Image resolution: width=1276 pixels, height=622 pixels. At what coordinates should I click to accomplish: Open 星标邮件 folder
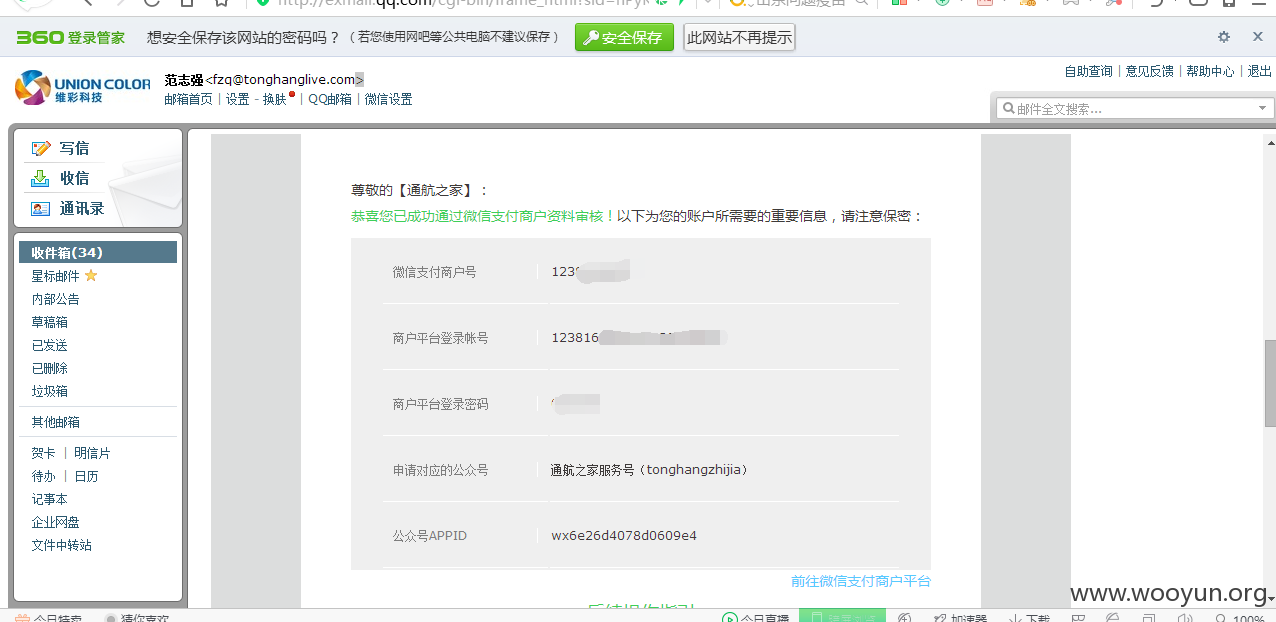click(x=55, y=276)
